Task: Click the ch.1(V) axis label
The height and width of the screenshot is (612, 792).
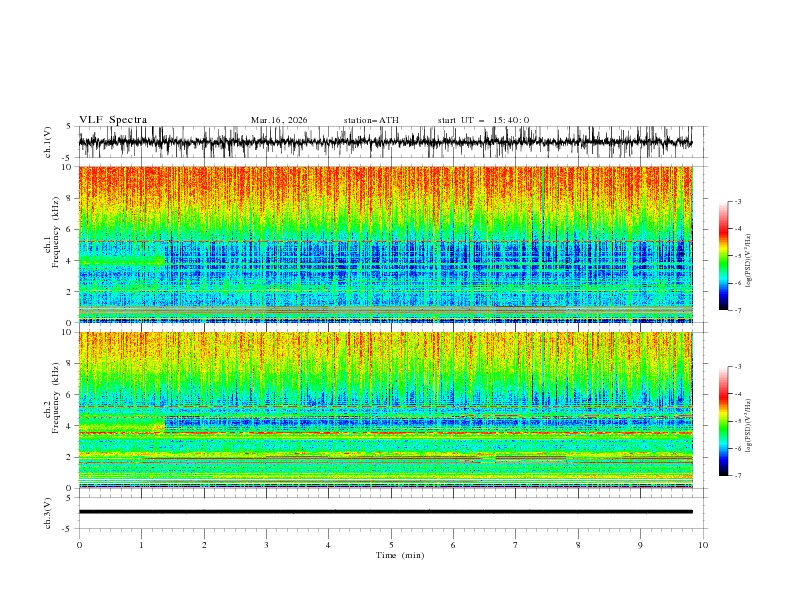Action: (x=48, y=142)
